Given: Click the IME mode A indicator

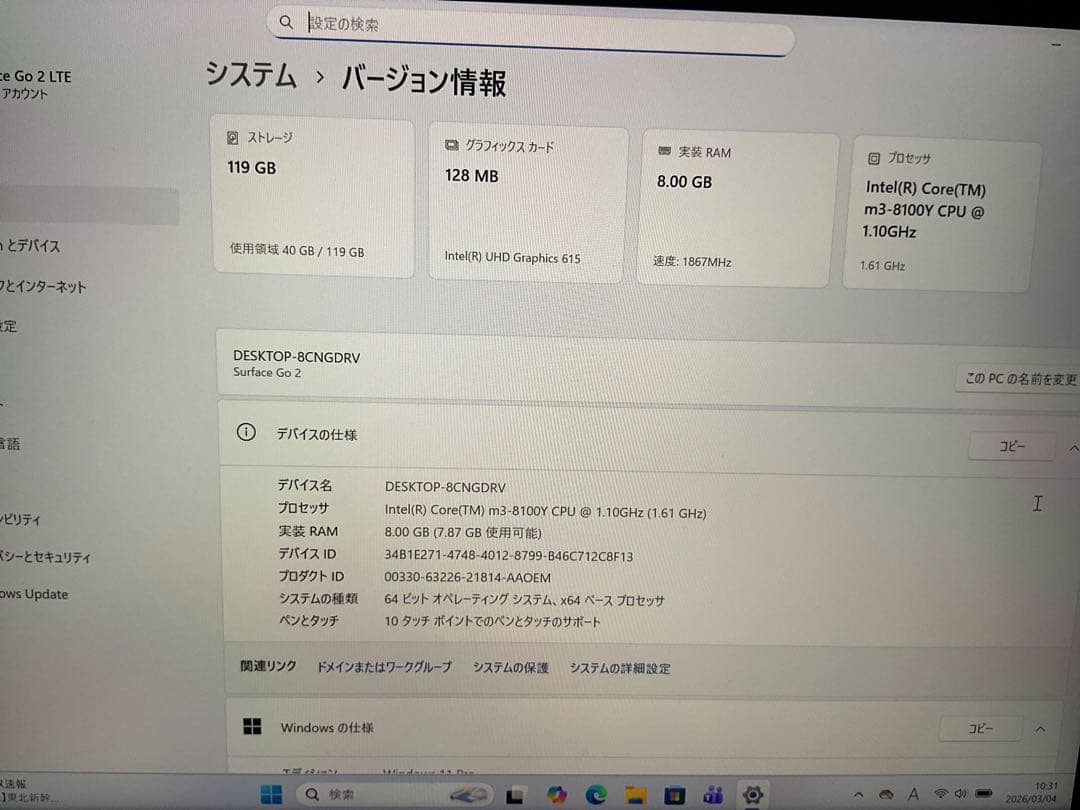Looking at the screenshot, I should 913,794.
